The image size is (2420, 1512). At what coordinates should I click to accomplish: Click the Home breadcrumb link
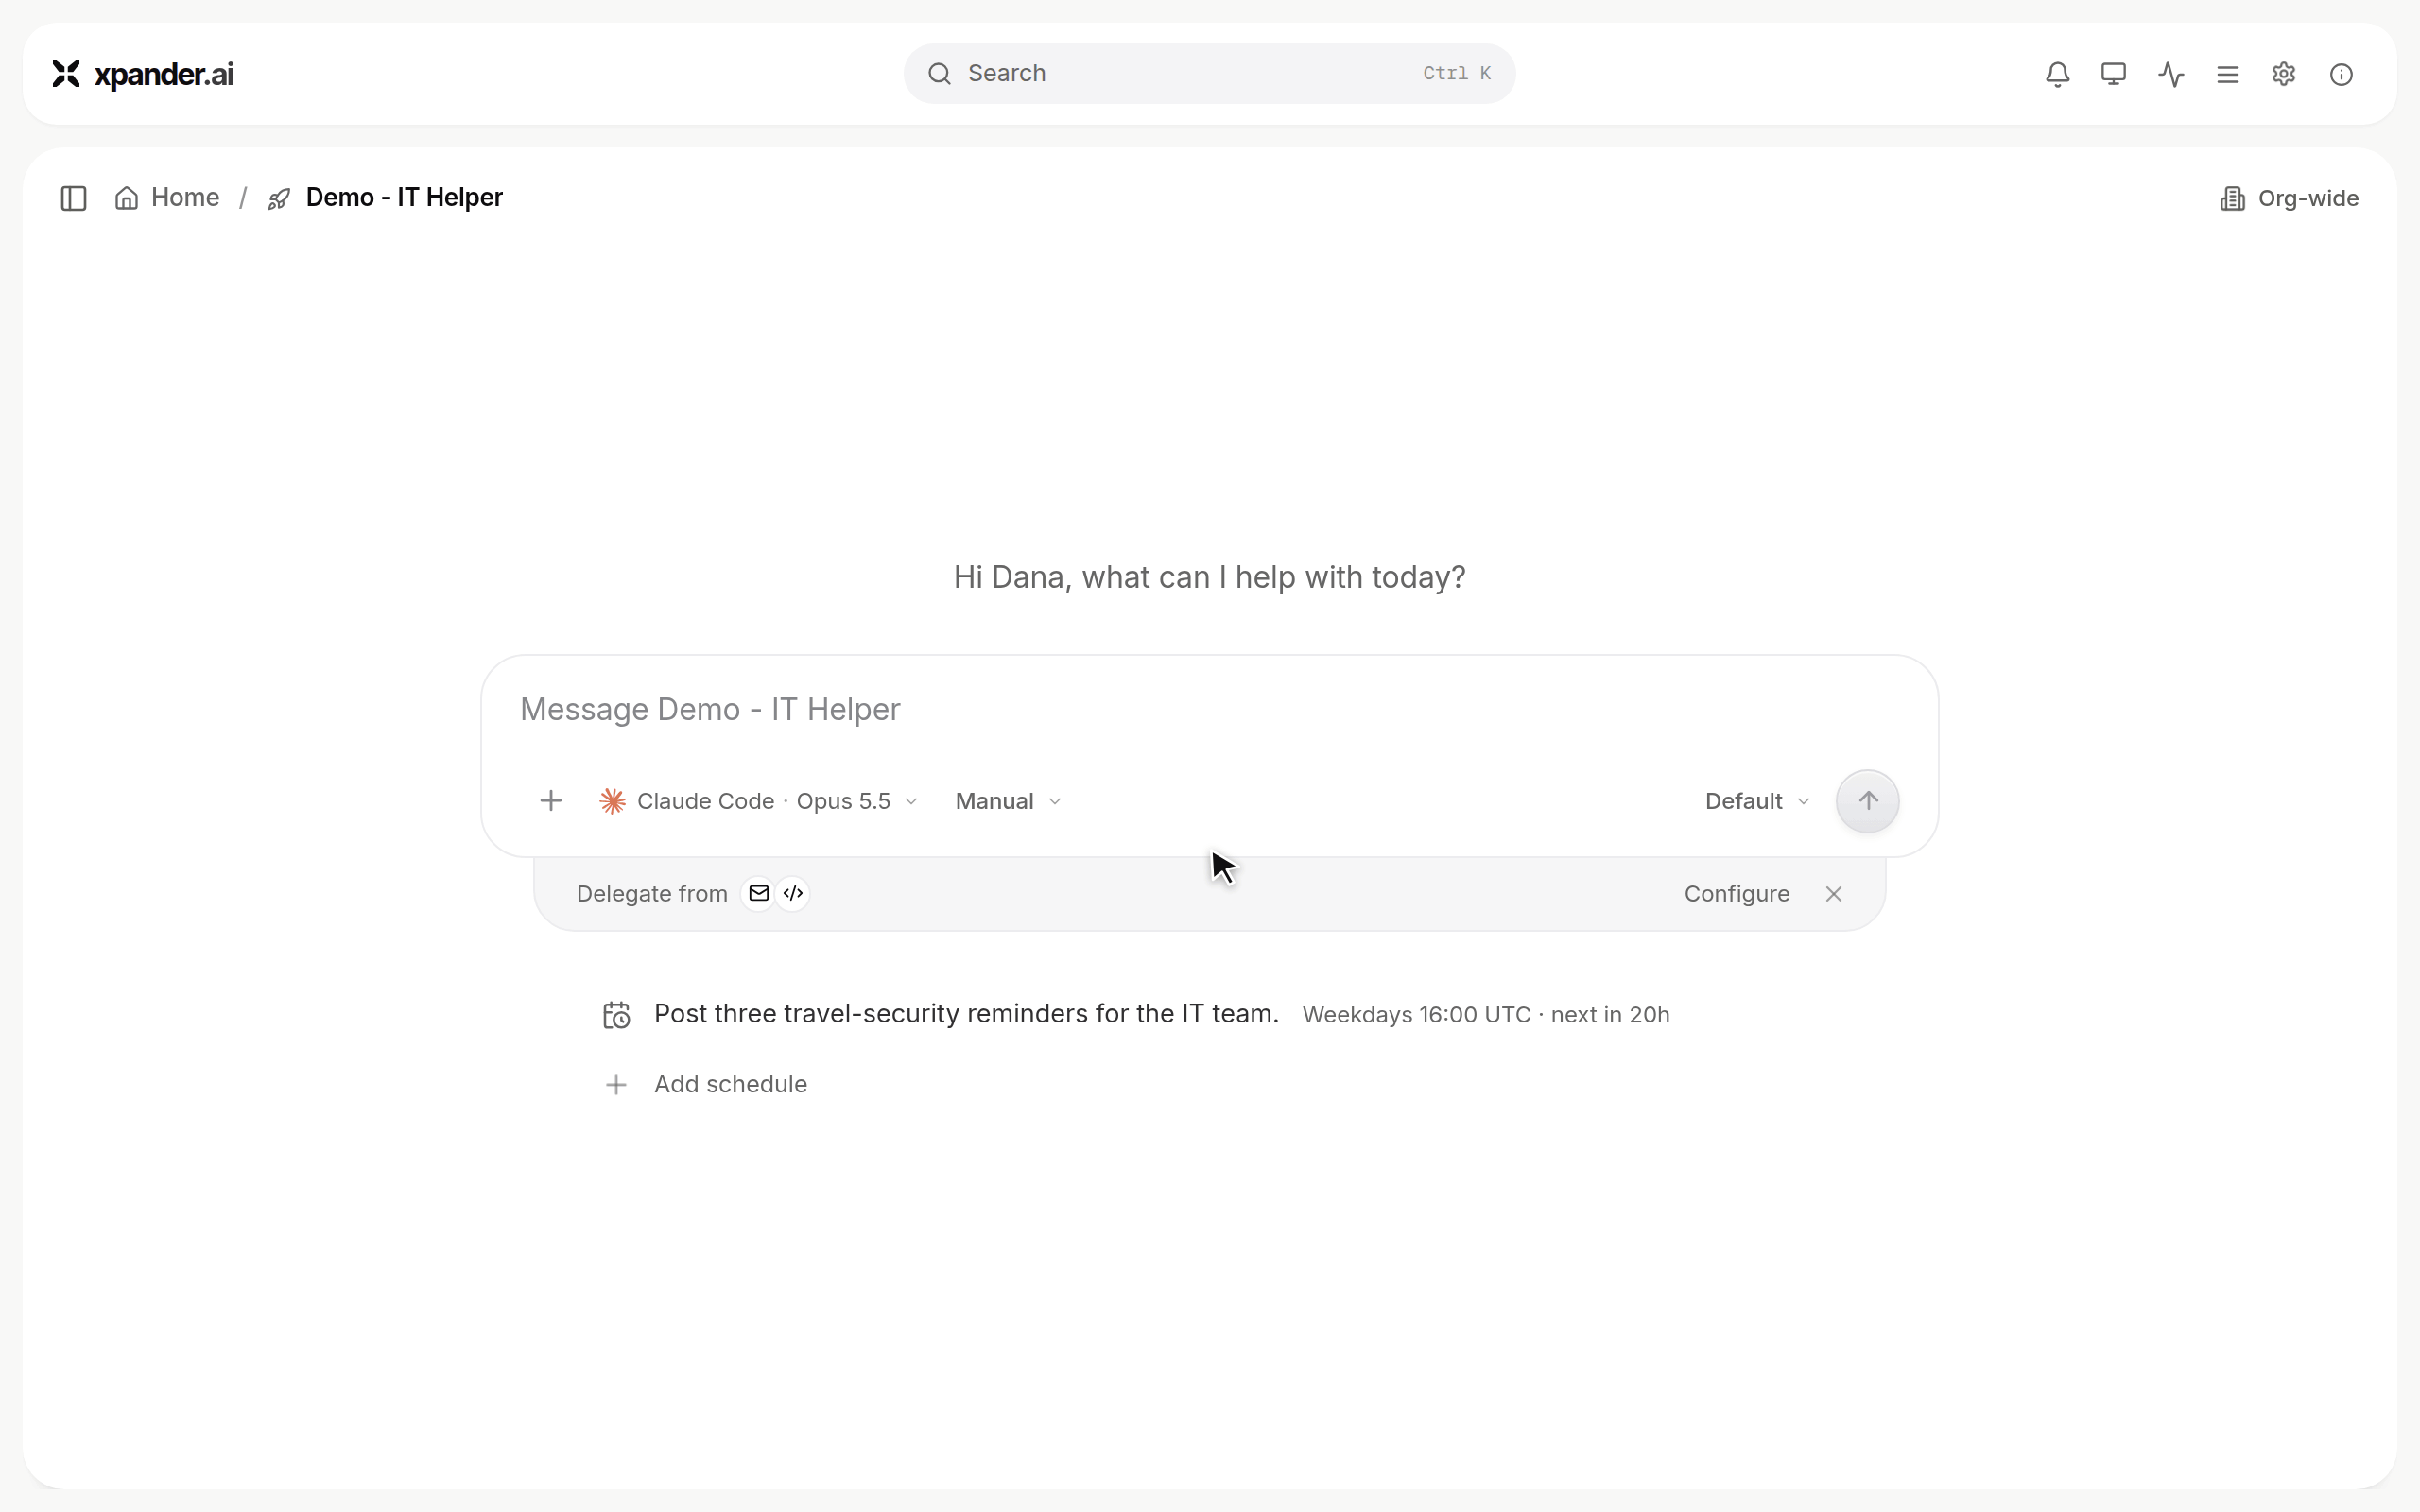pos(167,198)
